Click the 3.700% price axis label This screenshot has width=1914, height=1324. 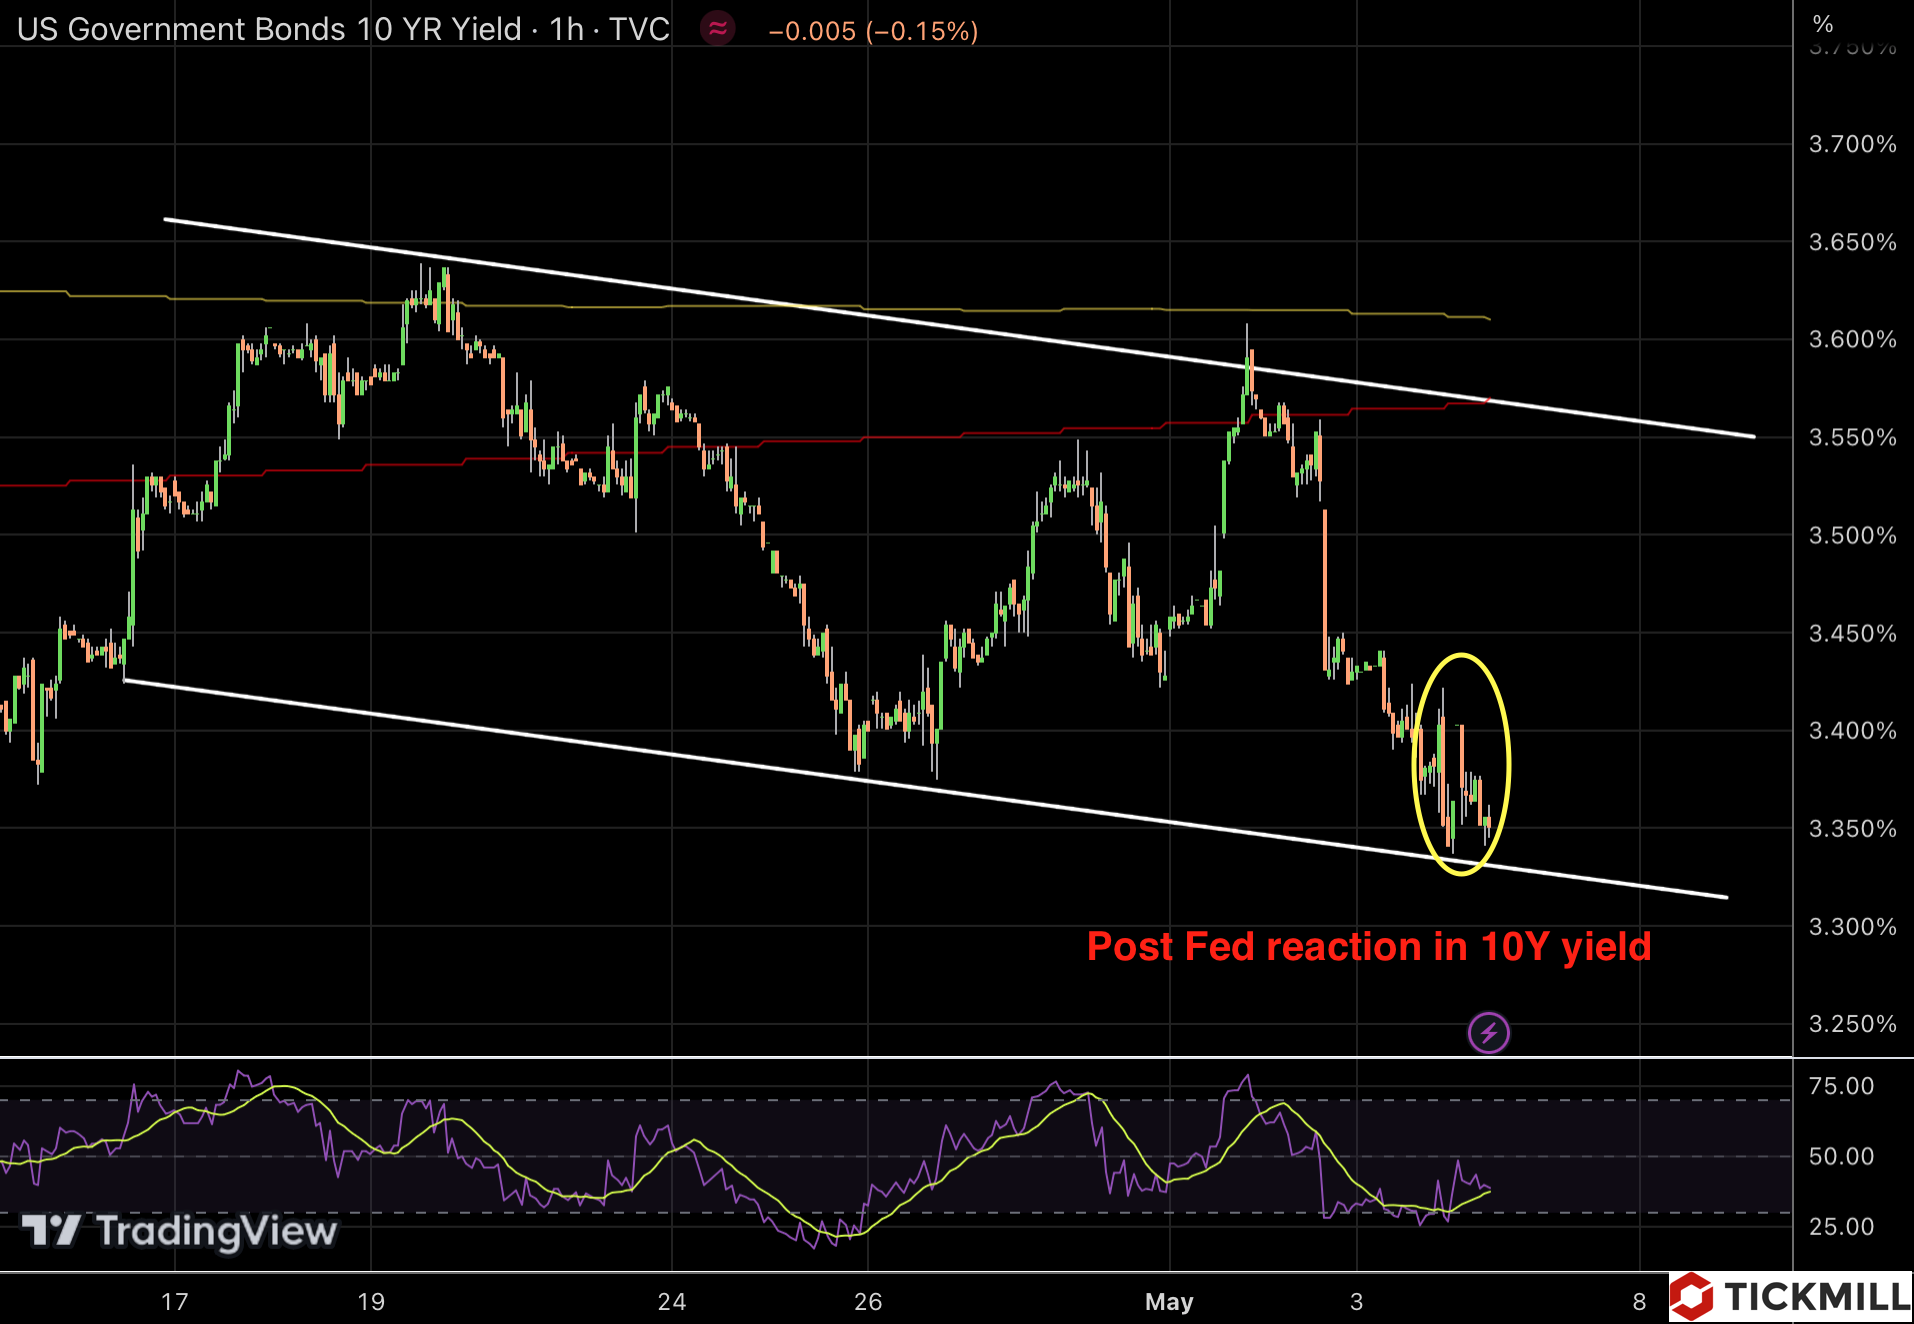pyautogui.click(x=1852, y=144)
